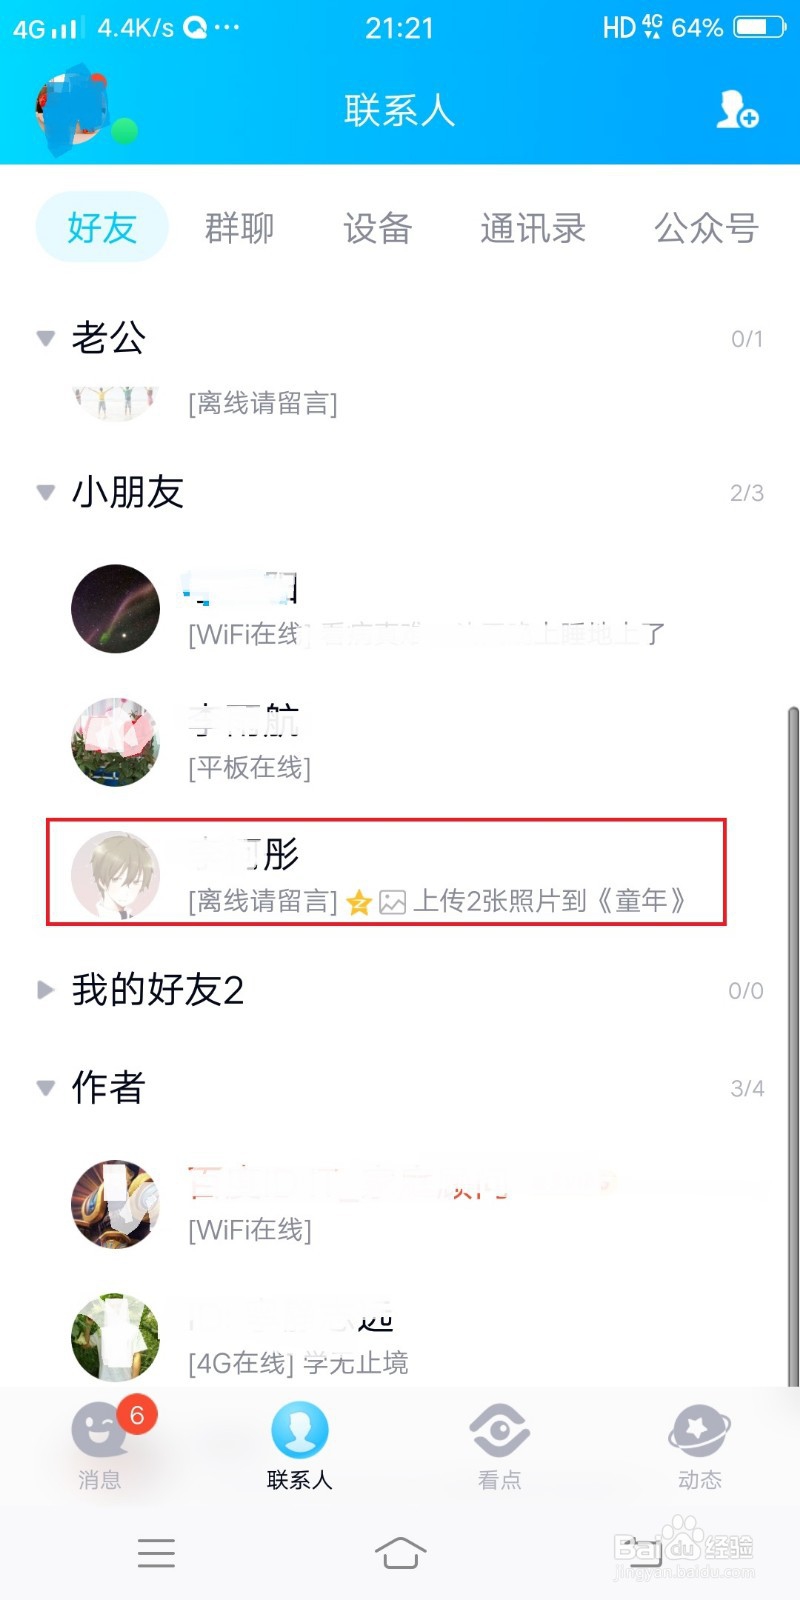Screen dimensions: 800x1600
Task: Open the 动态 planet icon
Action: click(699, 1430)
